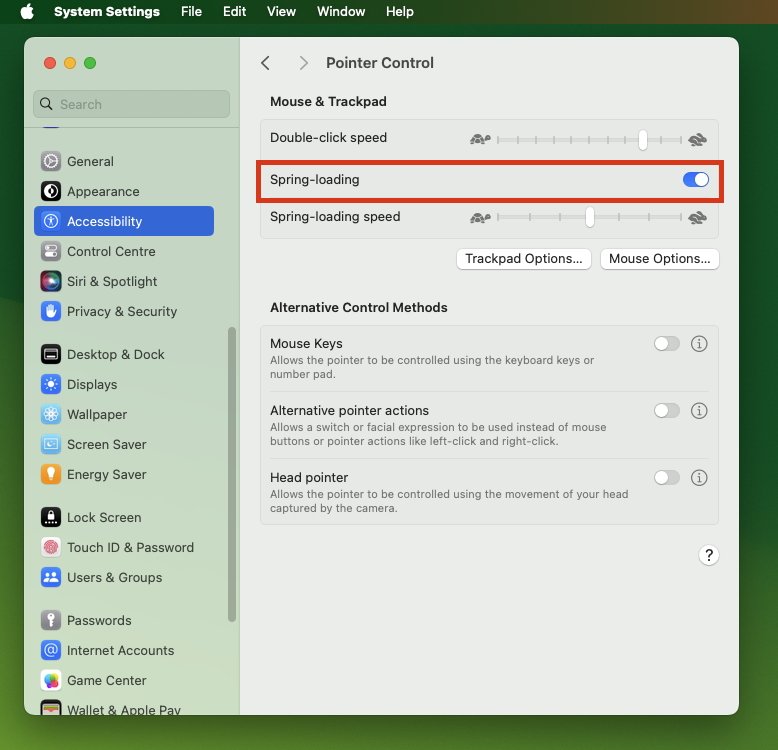This screenshot has width=778, height=750.
Task: Open the View menu
Action: point(281,11)
